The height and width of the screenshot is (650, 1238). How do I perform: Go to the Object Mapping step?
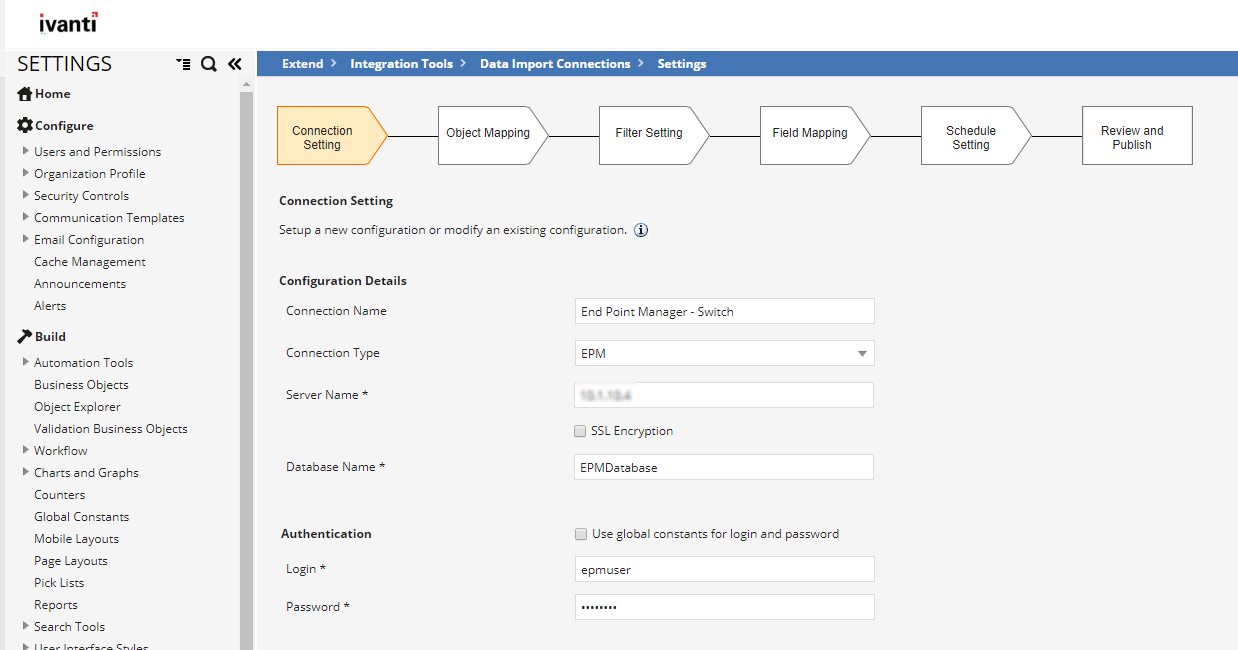tap(488, 134)
